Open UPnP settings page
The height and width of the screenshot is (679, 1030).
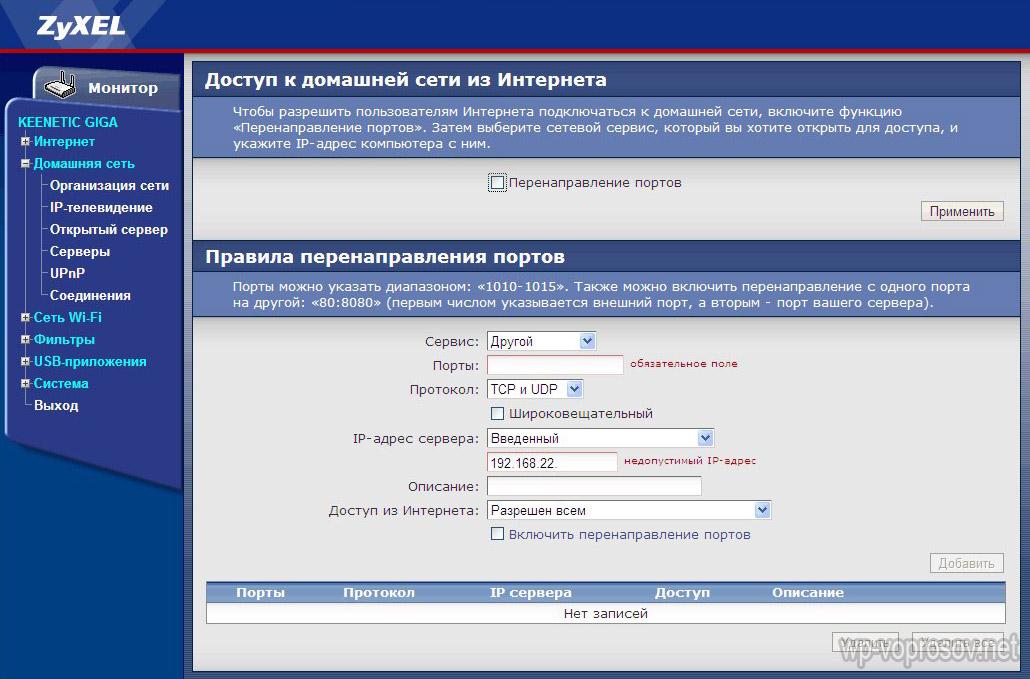(68, 273)
